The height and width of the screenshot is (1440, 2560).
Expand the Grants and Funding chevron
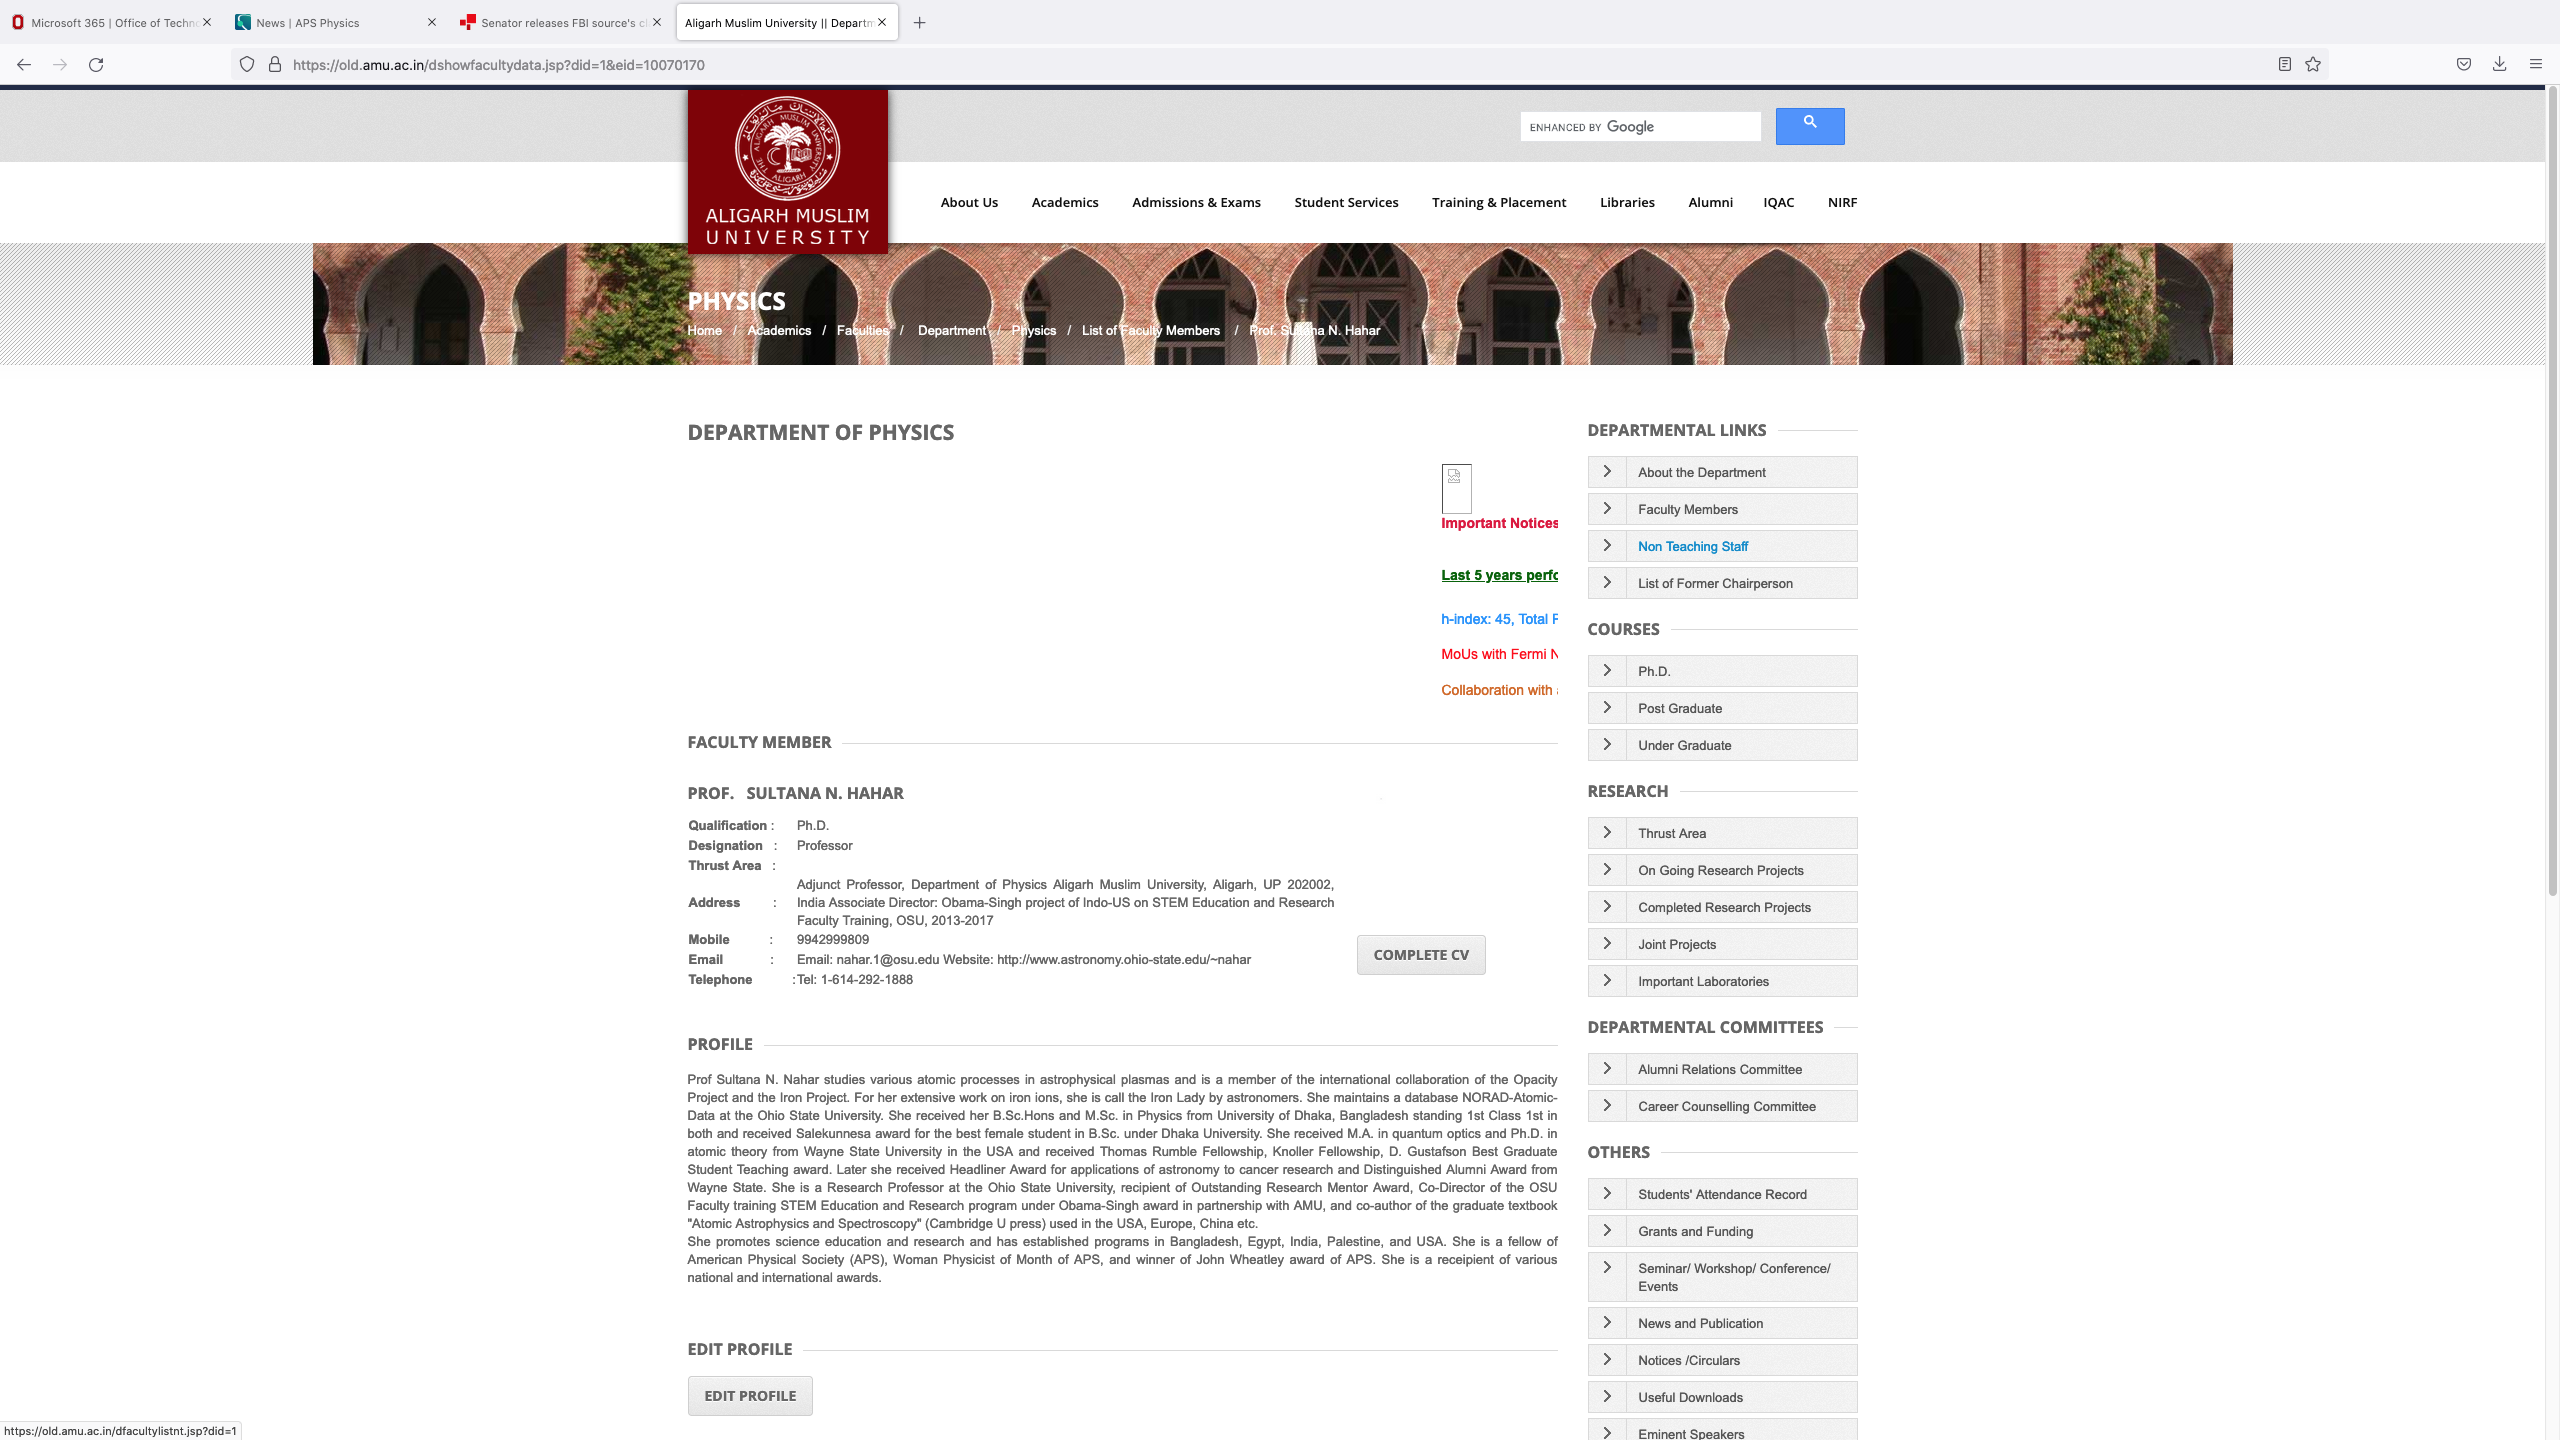[1607, 1231]
